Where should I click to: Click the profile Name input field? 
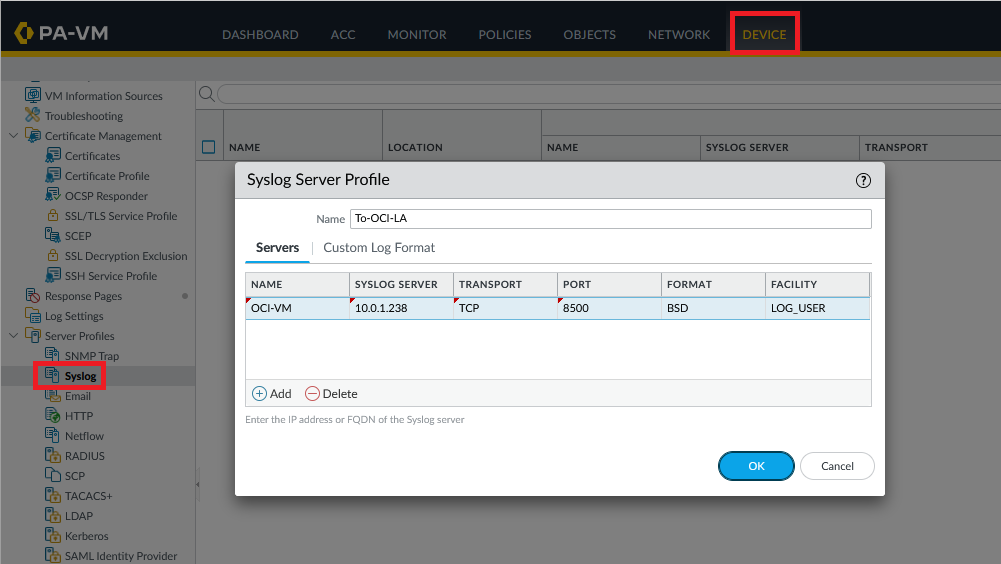tap(610, 219)
